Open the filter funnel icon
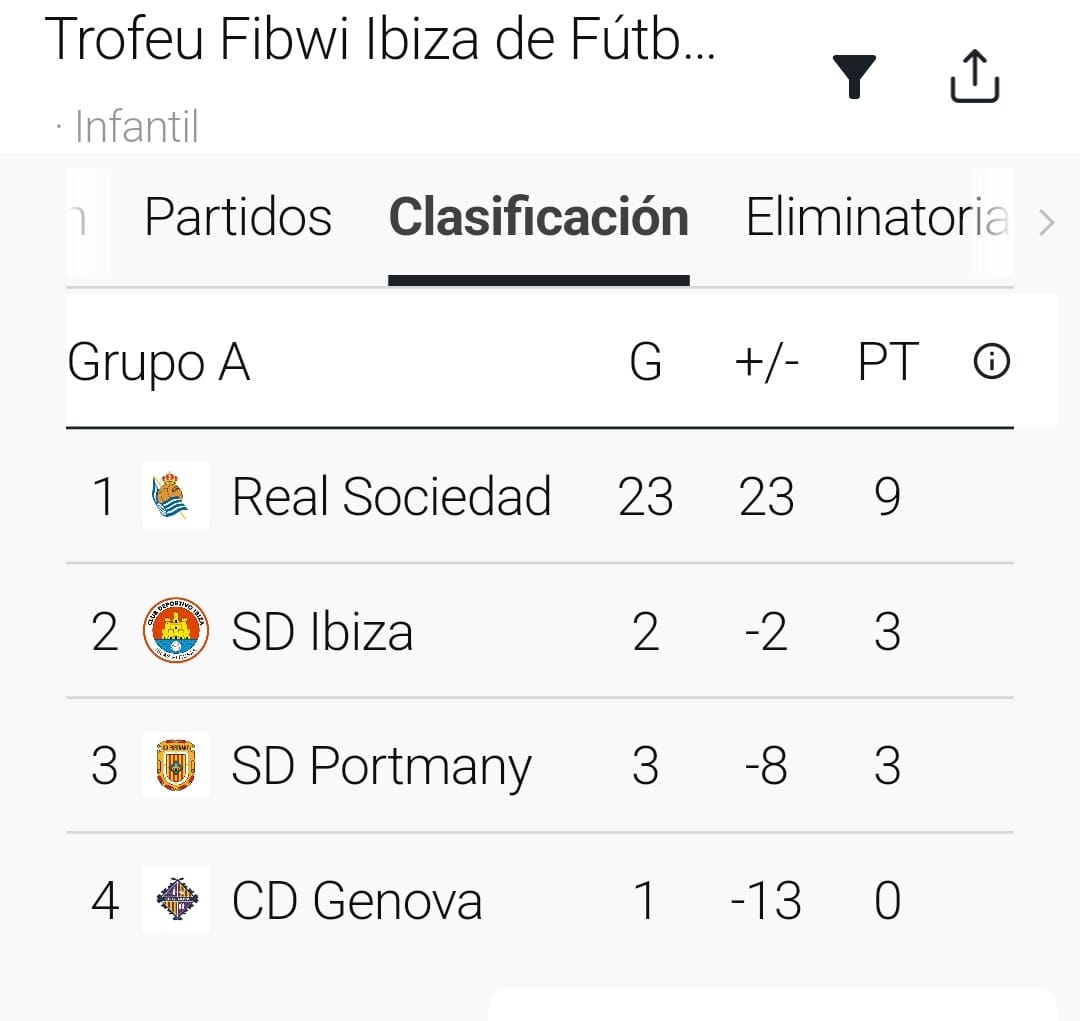The image size is (1080, 1021). (x=853, y=77)
